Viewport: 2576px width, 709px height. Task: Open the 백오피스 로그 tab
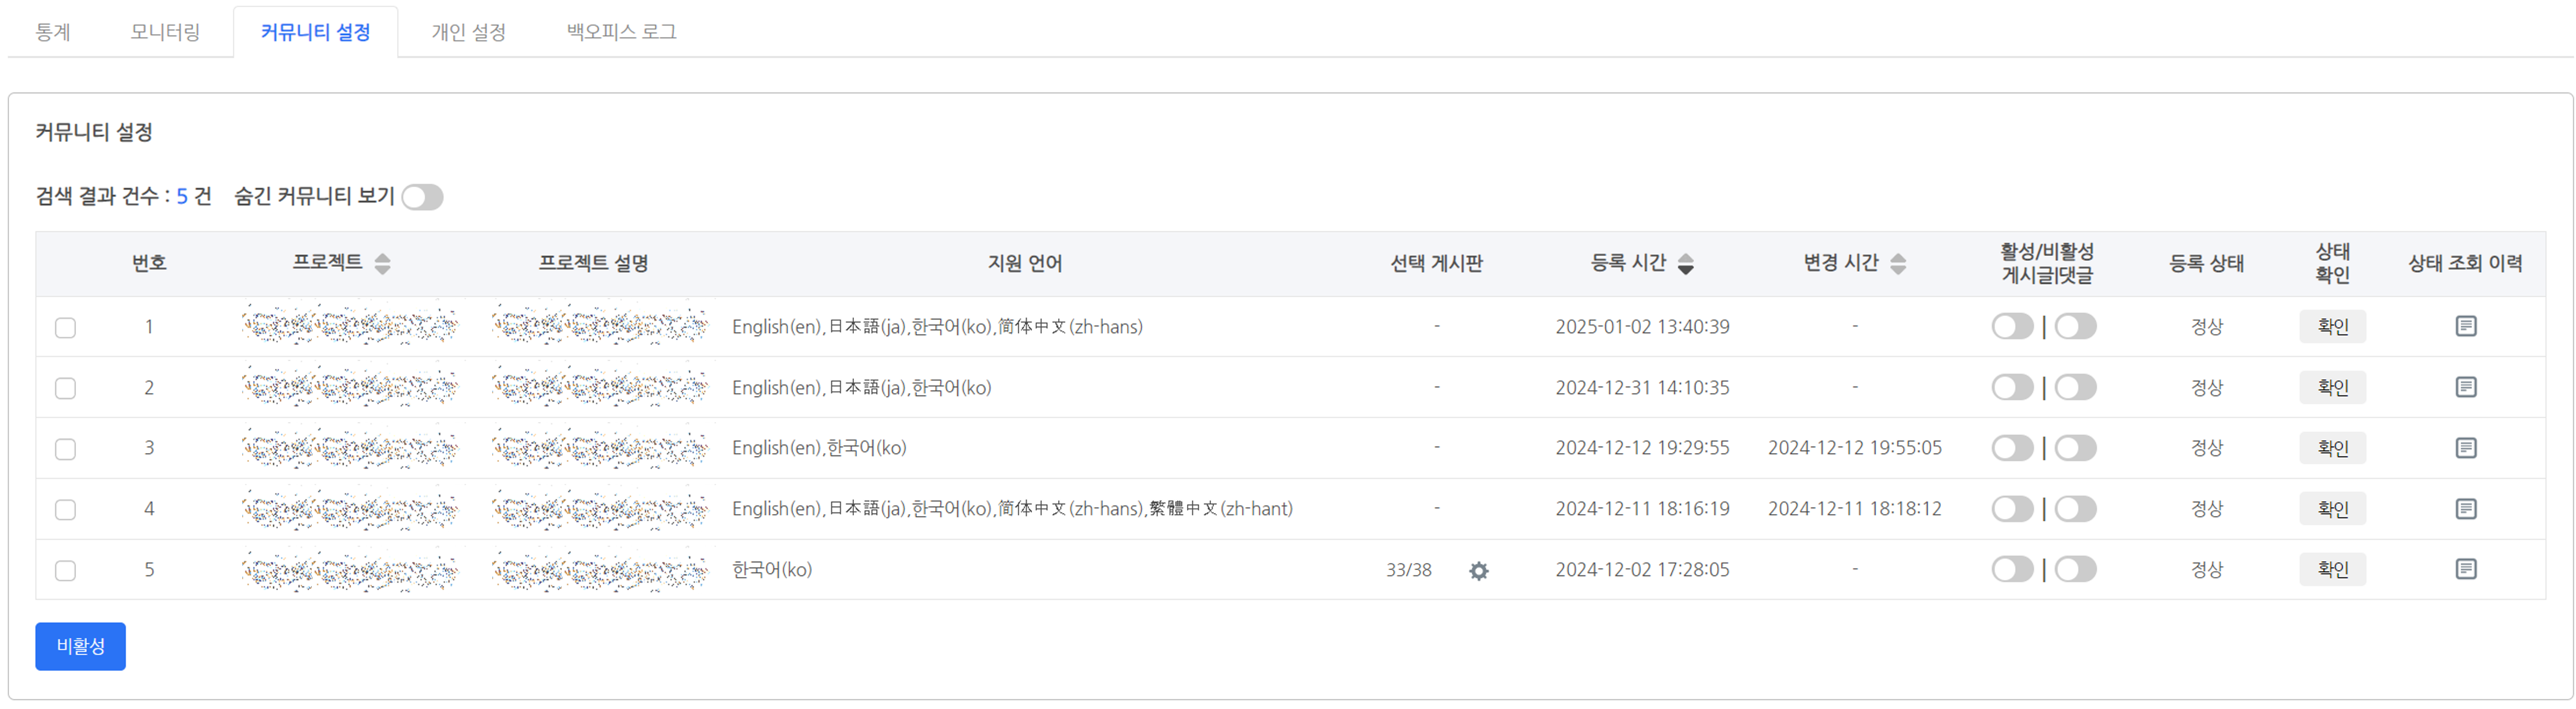pos(621,32)
